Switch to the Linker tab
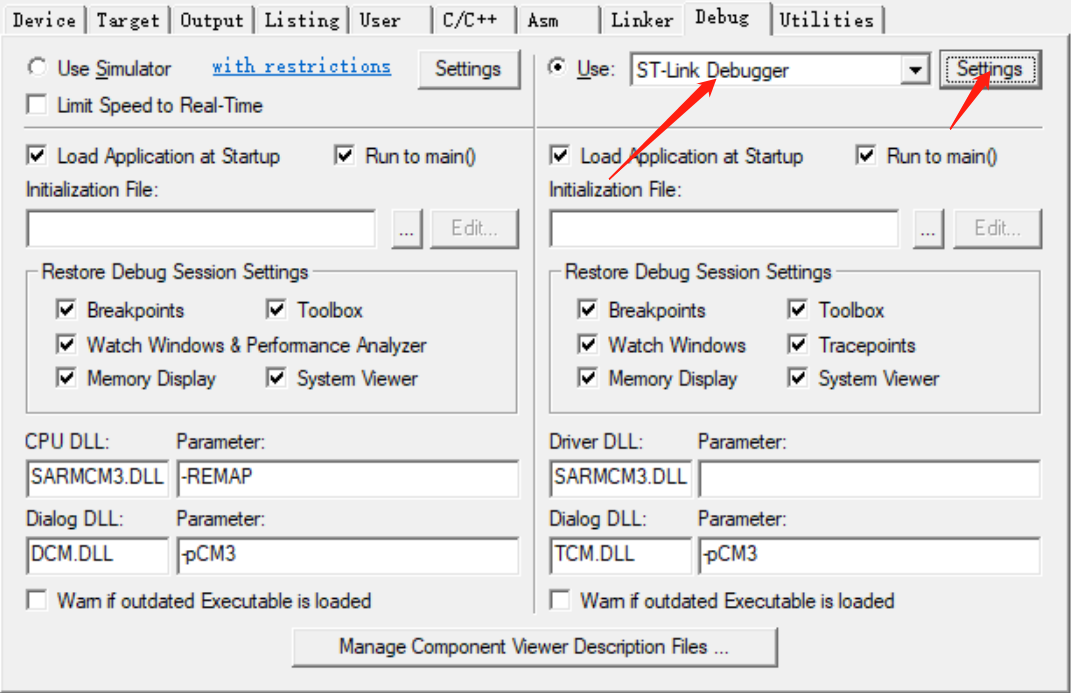This screenshot has width=1071, height=693. 641,19
